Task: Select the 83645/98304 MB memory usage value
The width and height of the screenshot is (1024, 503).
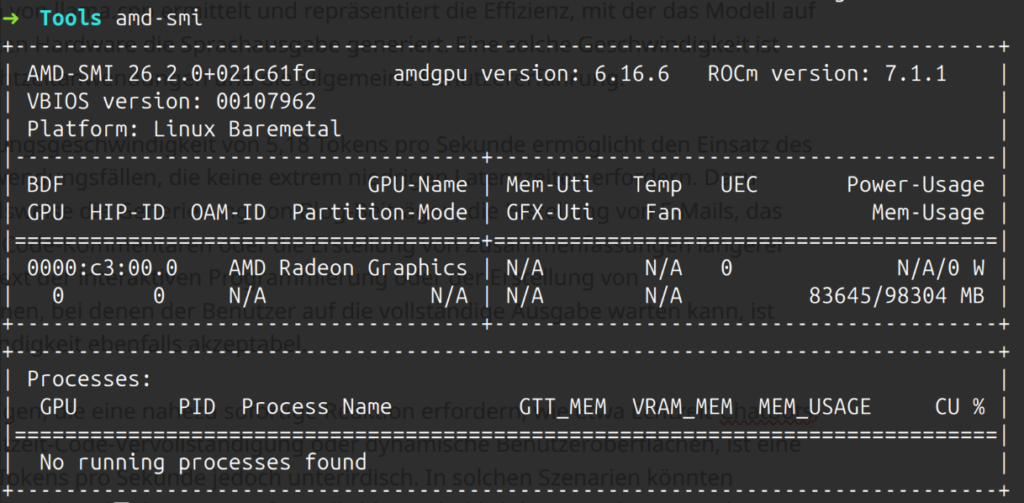Action: pyautogui.click(x=896, y=296)
